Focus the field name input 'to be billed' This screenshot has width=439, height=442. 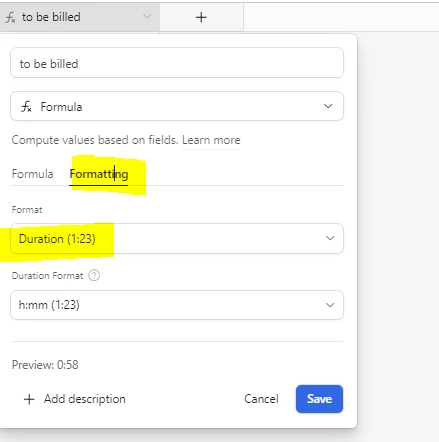coord(177,63)
